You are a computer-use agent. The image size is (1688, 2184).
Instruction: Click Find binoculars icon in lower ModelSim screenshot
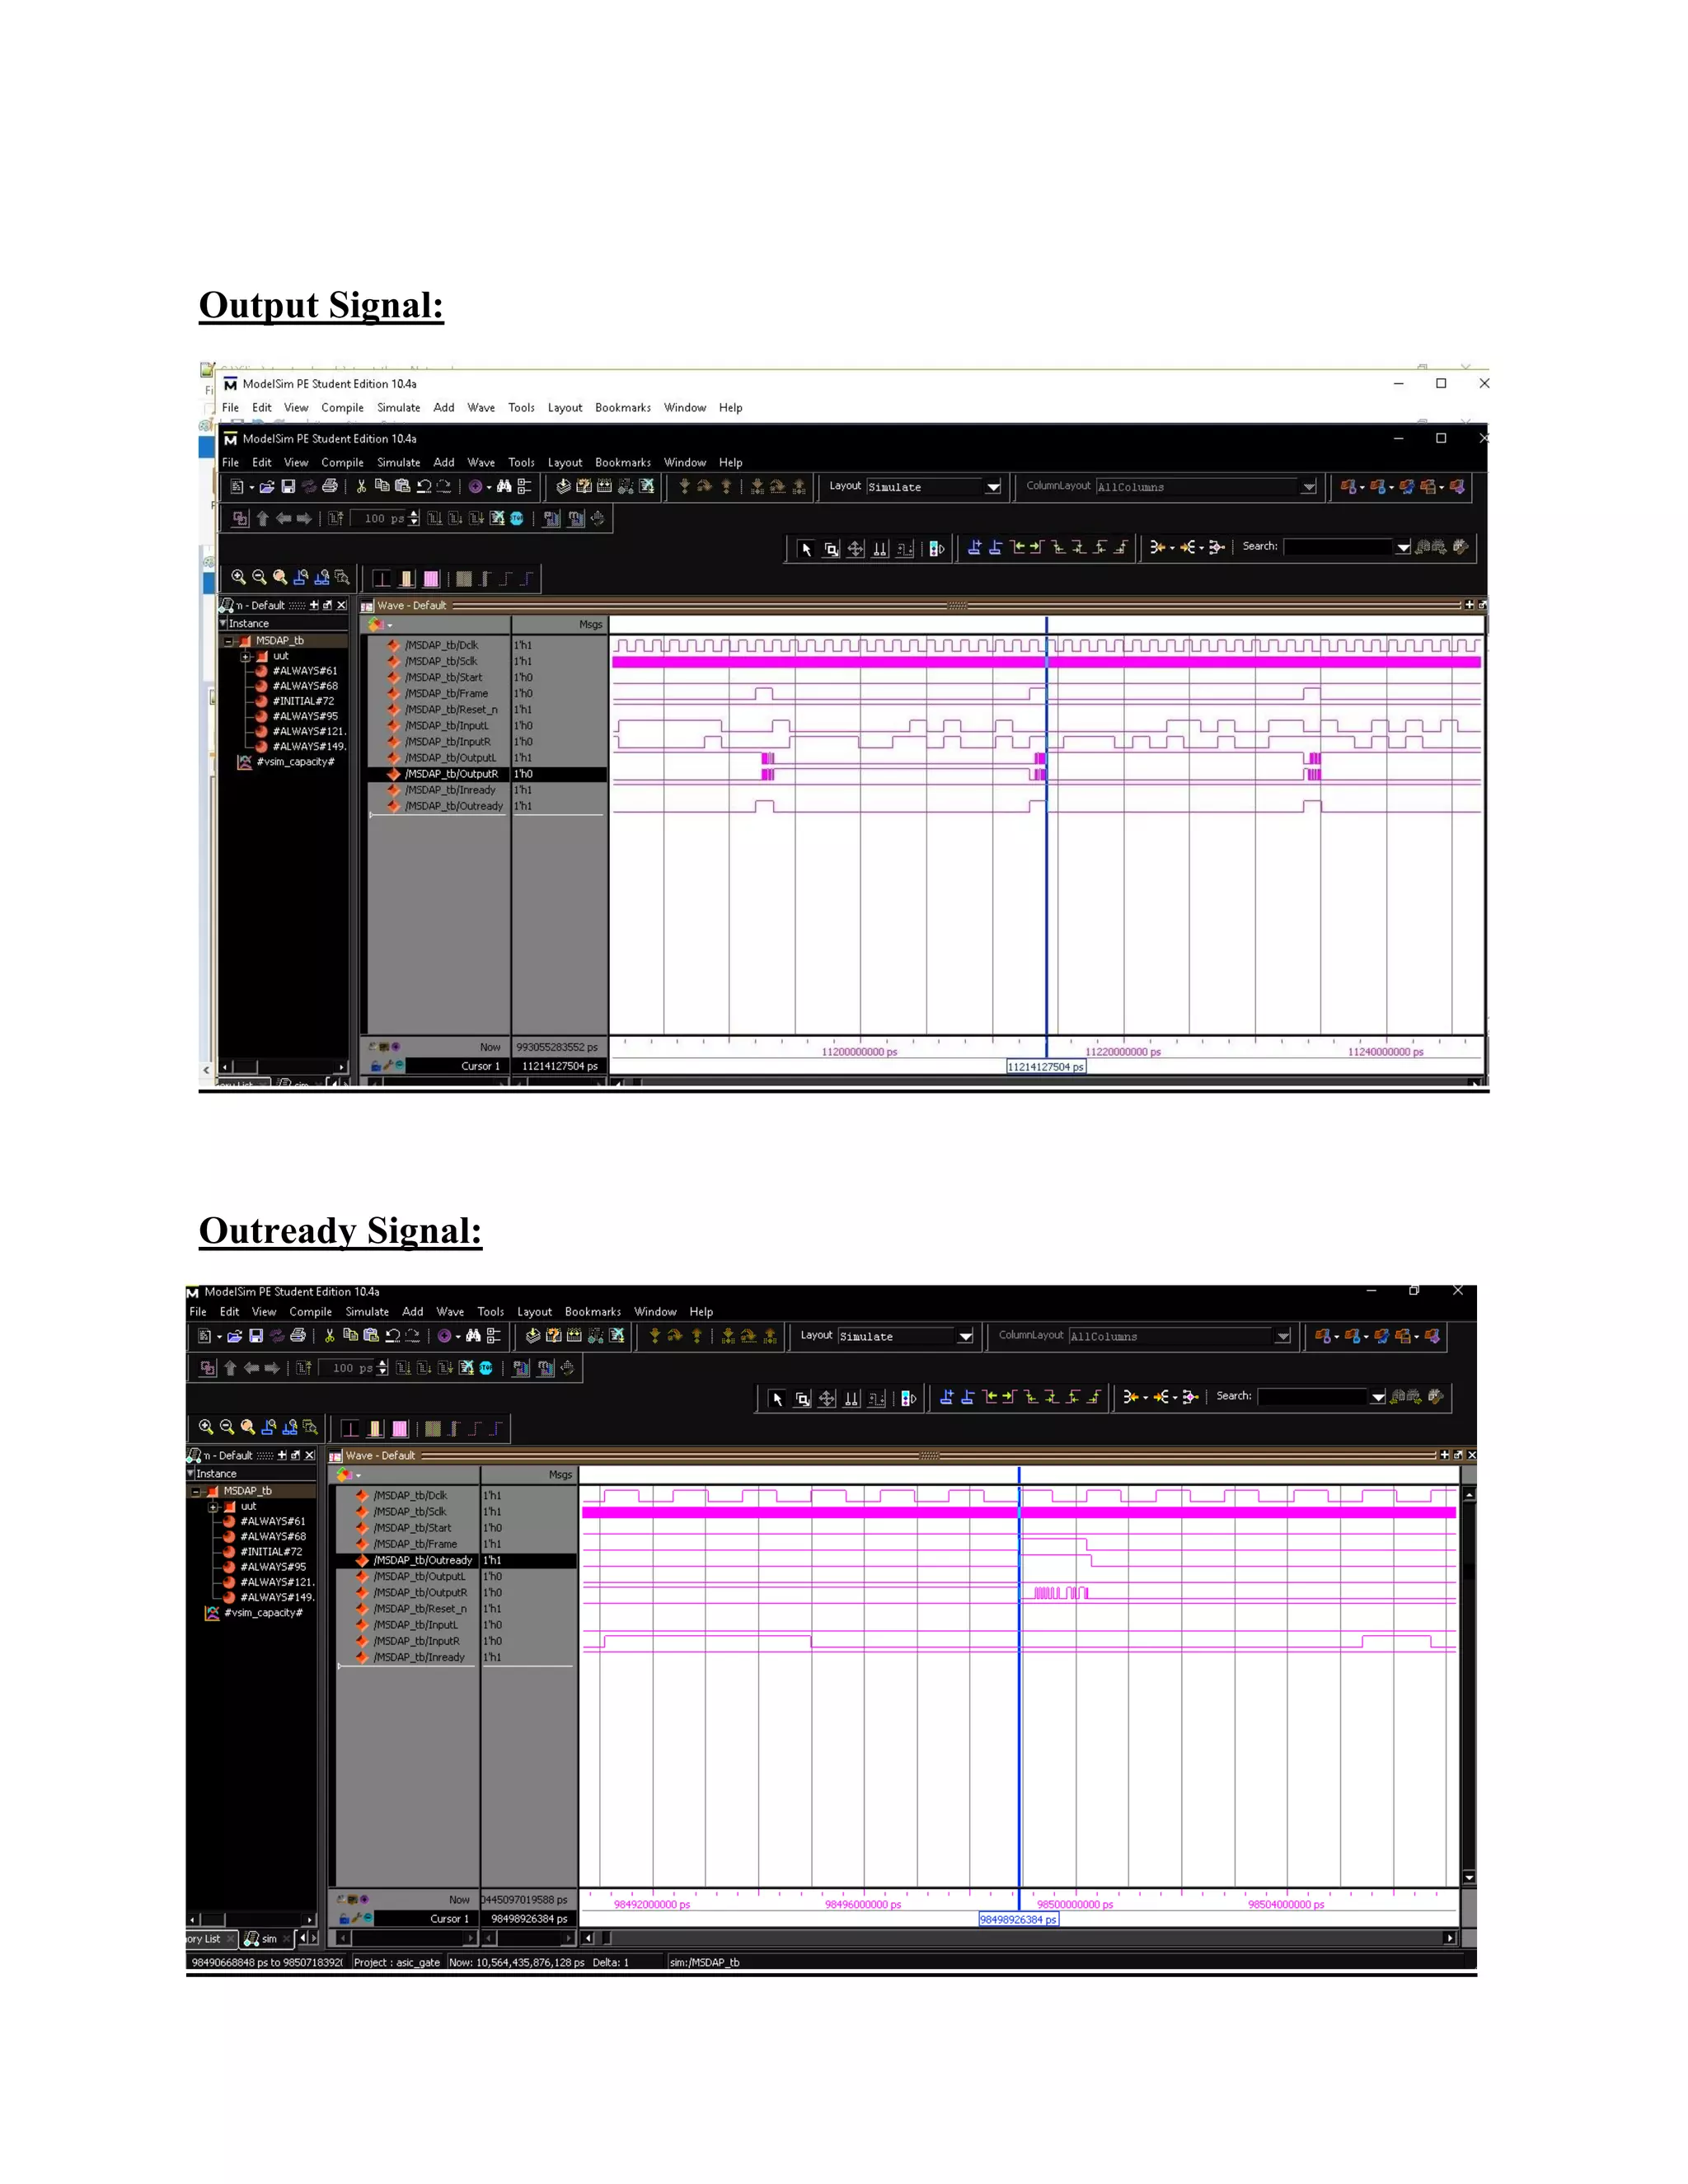point(473,1336)
